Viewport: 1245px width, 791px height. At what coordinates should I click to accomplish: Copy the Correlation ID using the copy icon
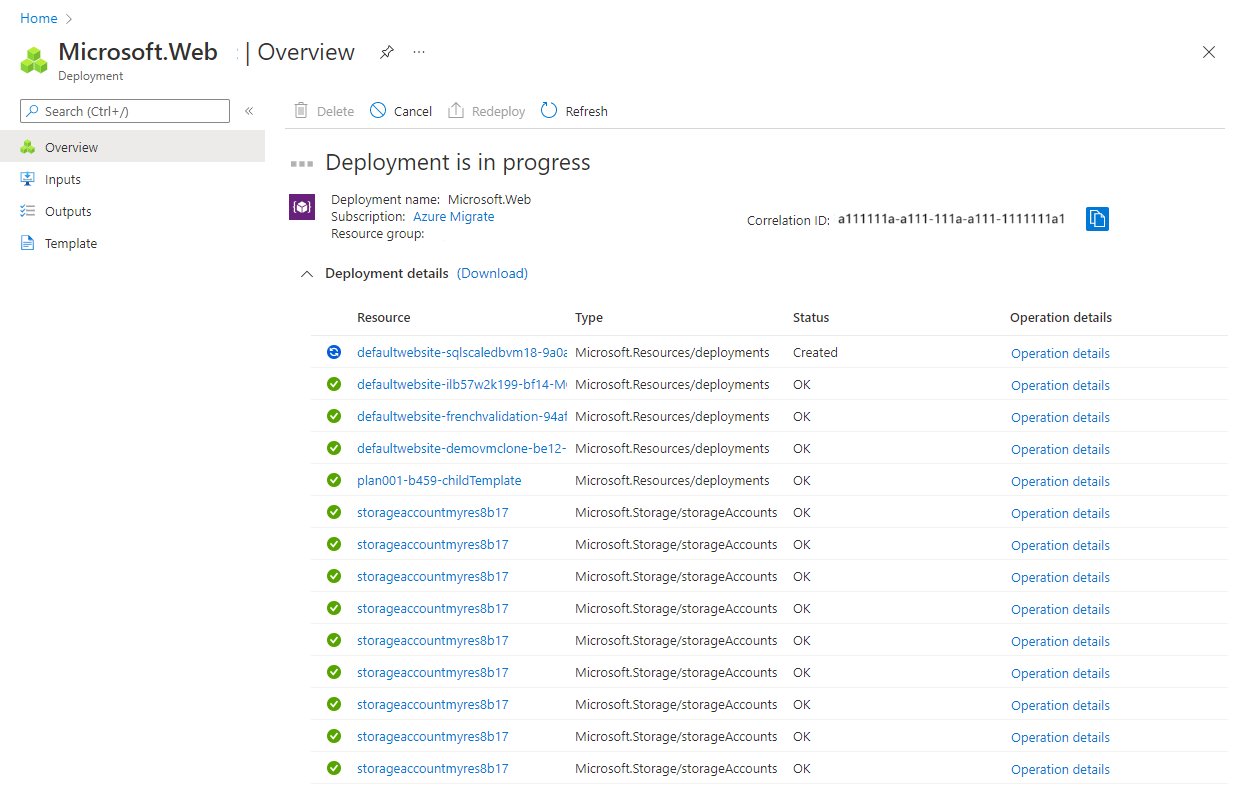(x=1097, y=219)
